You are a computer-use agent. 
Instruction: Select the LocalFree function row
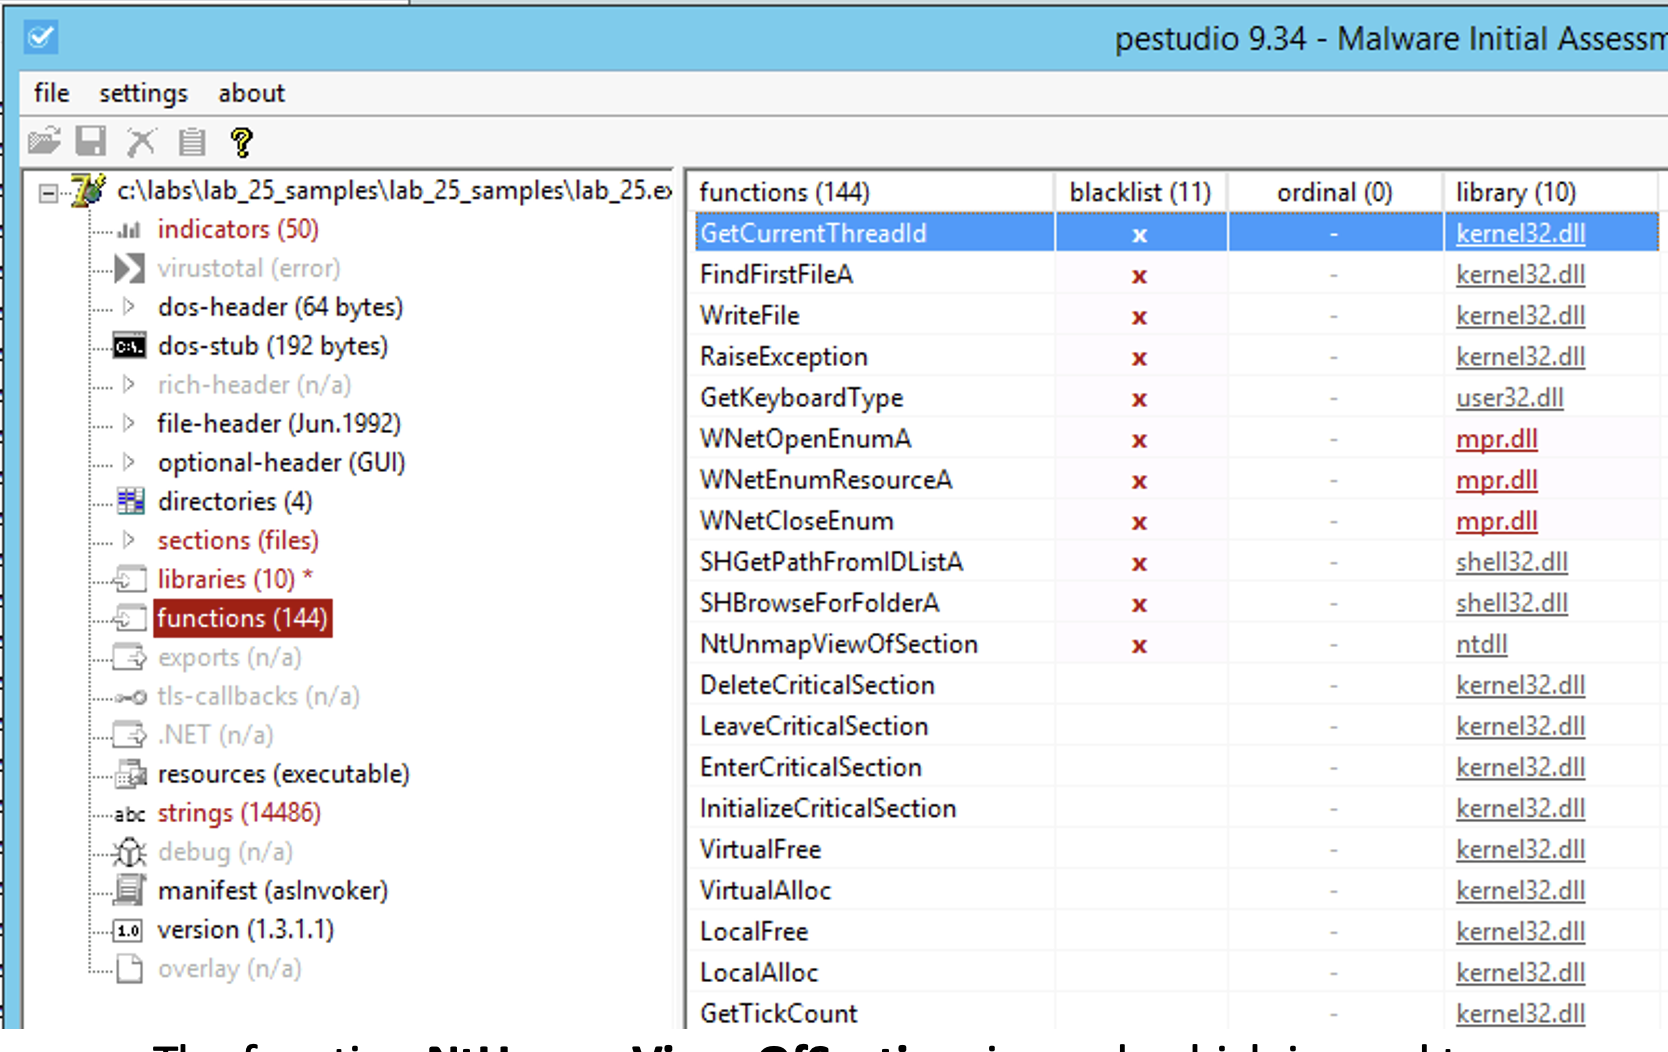1177,931
